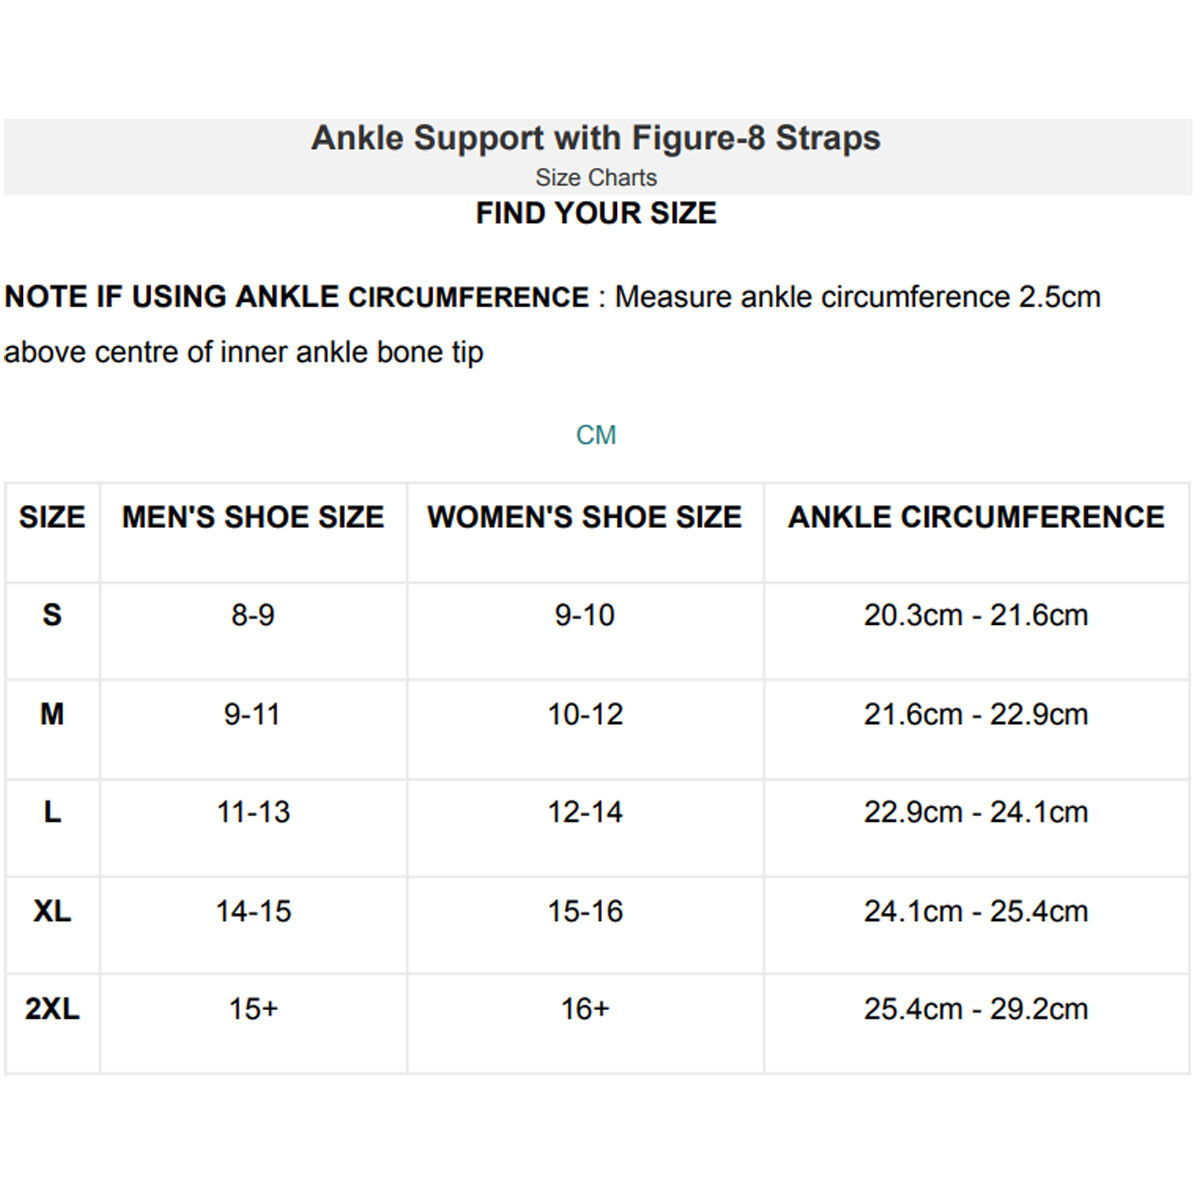Select the 'FIND YOUR SIZE' heading
Viewport: 1200px width, 1200px height.
pyautogui.click(x=596, y=213)
